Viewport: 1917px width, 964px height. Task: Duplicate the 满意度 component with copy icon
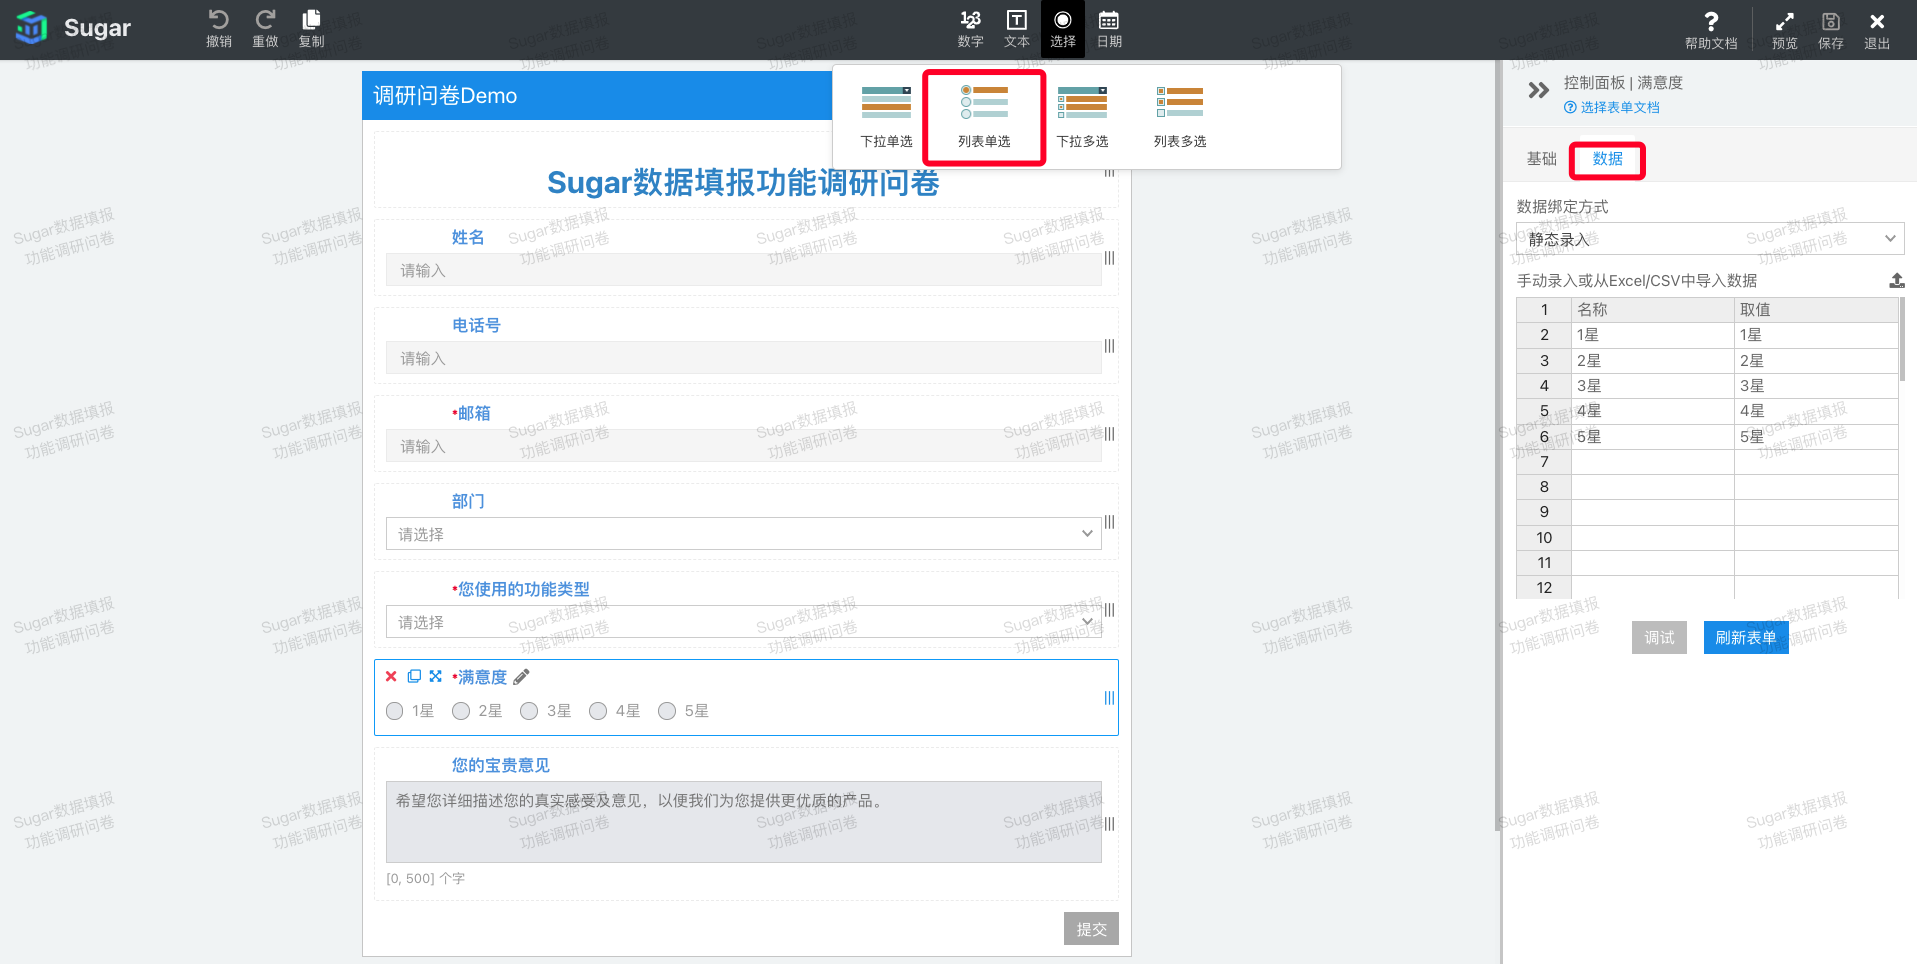414,676
